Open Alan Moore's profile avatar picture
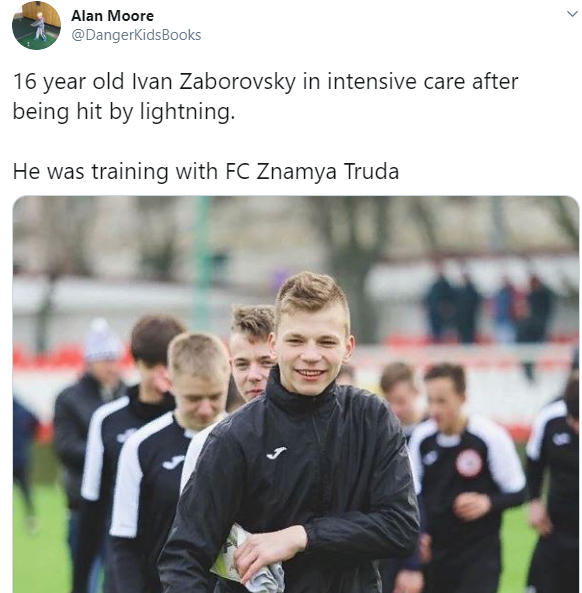Screen dimensions: 582x593 coord(36,25)
